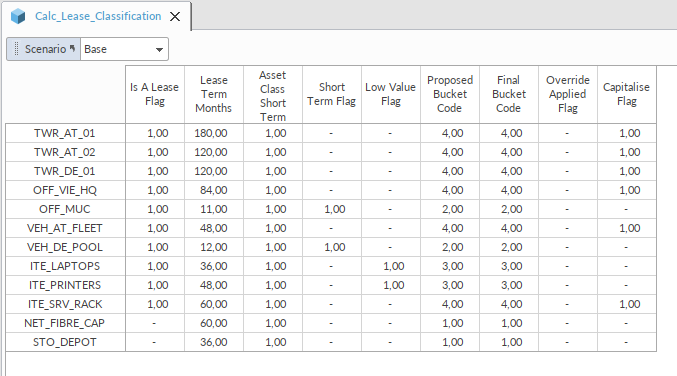This screenshot has height=376, width=677.
Task: Click TWR_DE_01 Final Bucket Code 4,00 cell
Action: coord(509,171)
